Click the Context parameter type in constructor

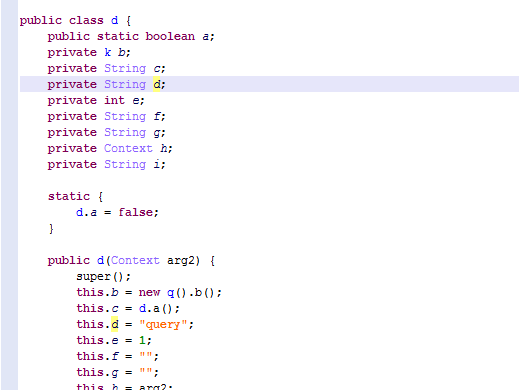point(135,260)
